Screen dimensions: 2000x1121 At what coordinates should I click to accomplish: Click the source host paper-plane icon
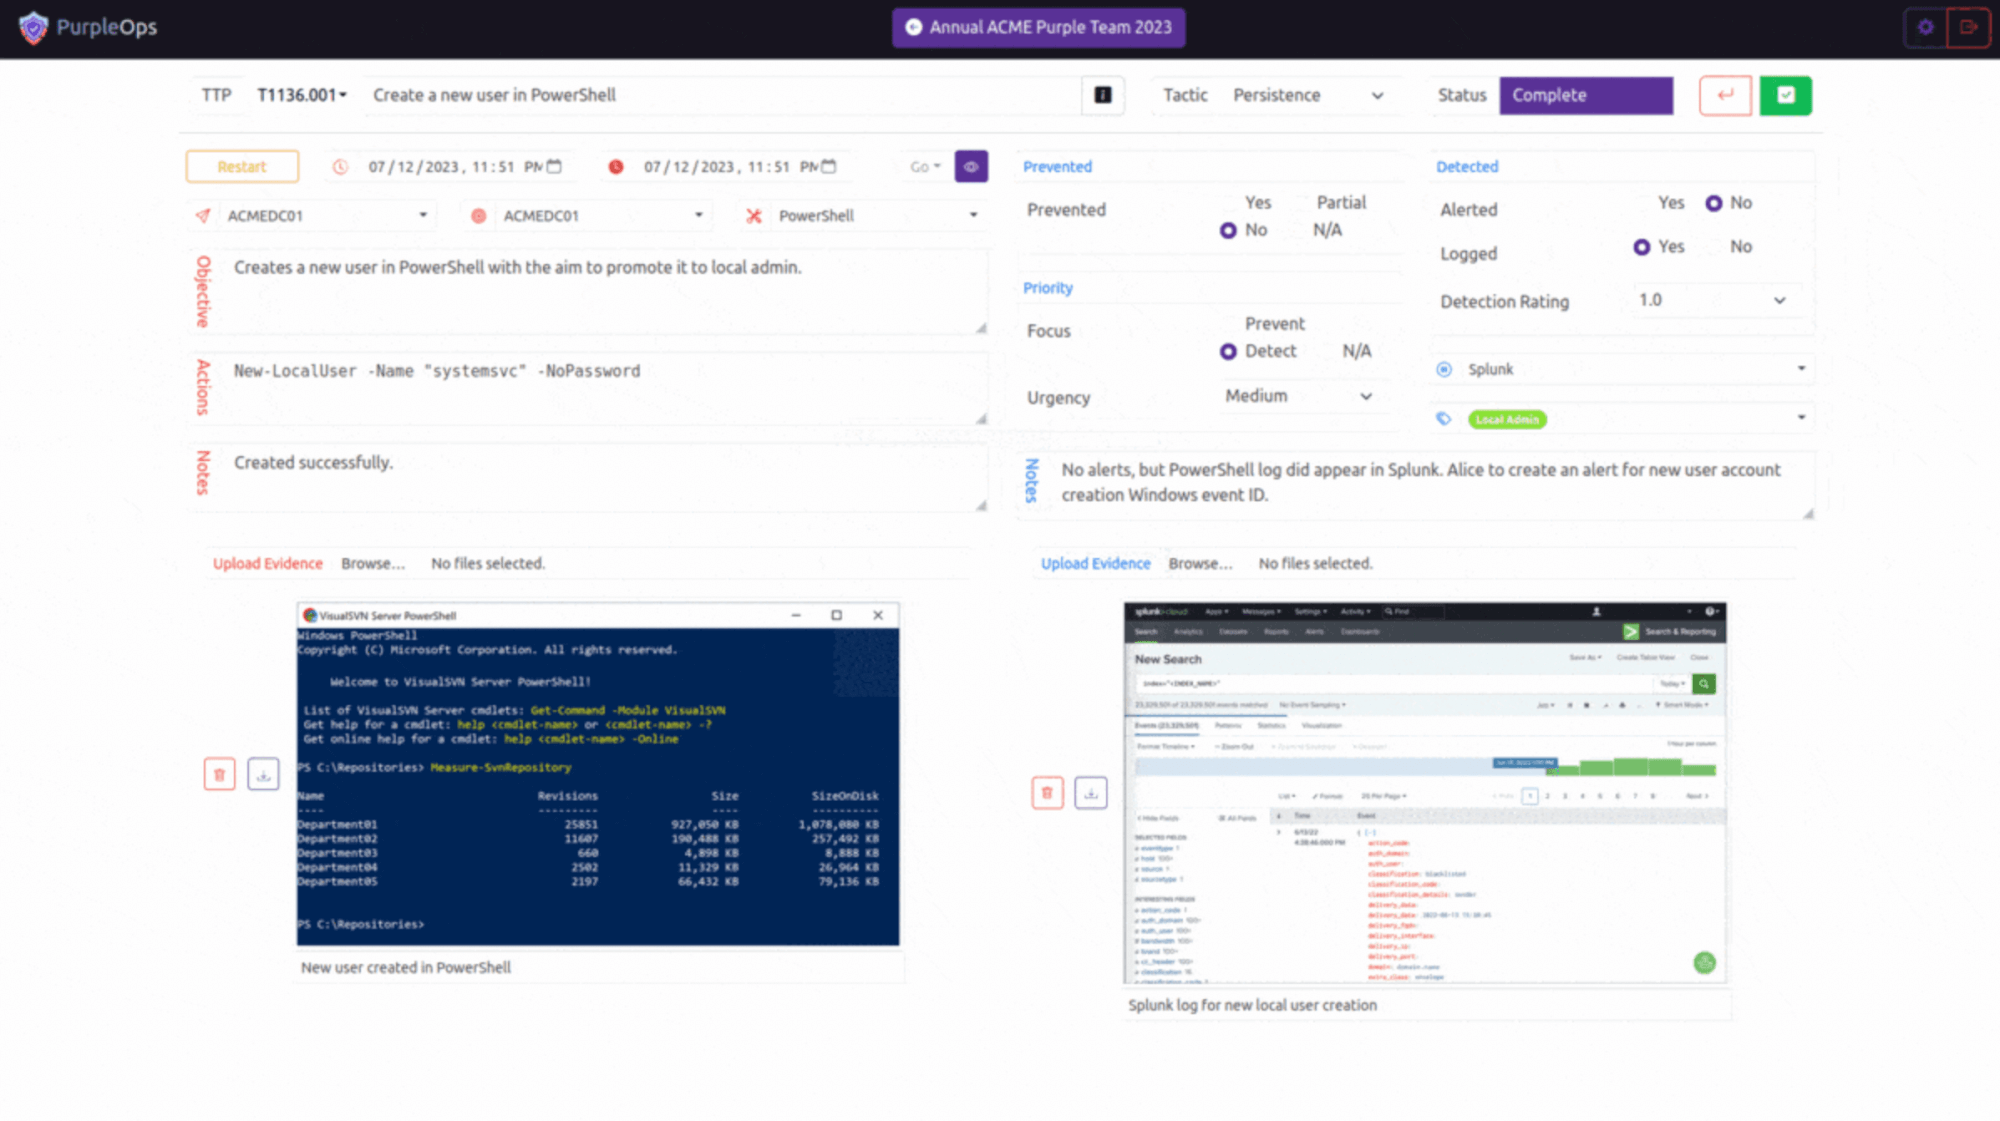pos(203,215)
